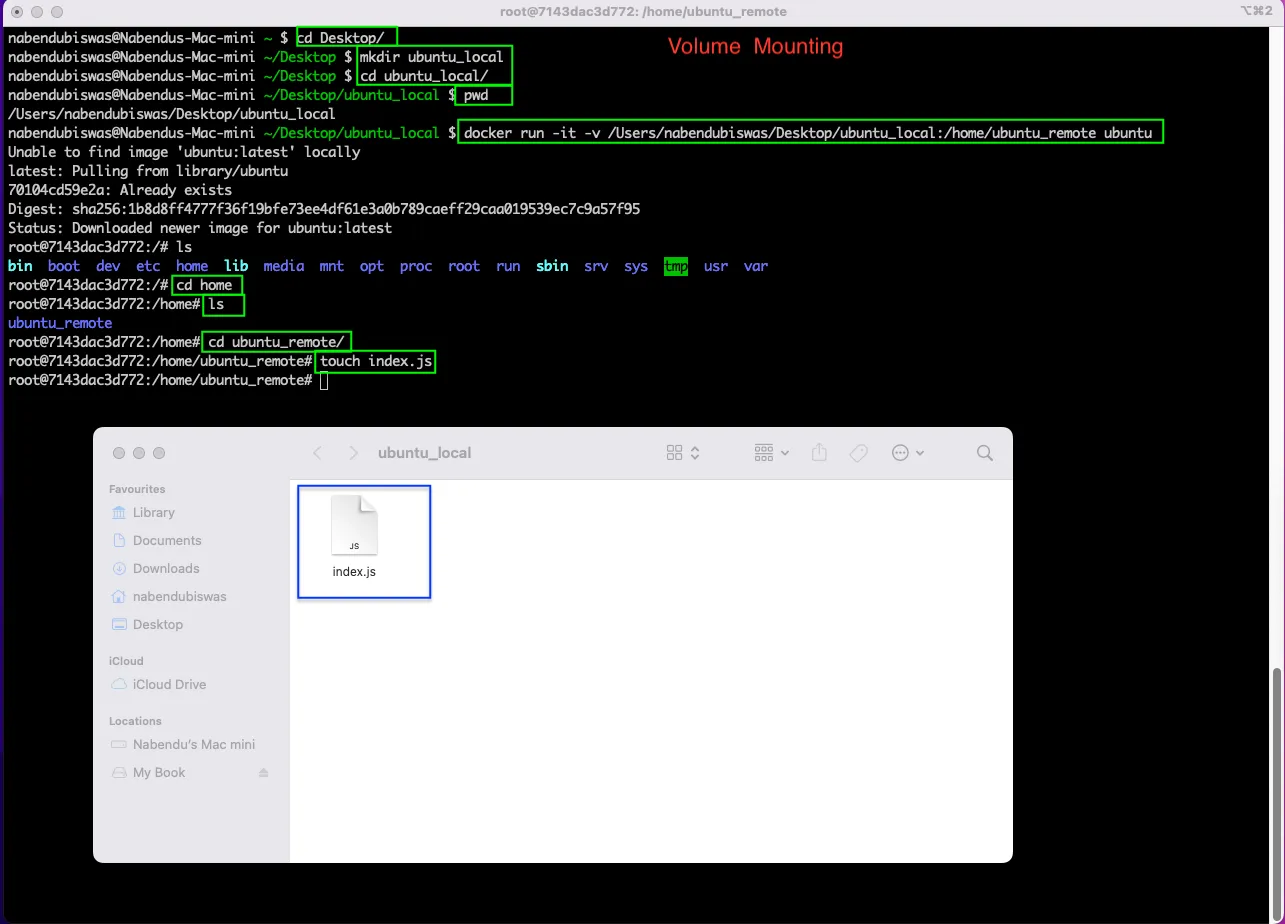Click the Locations sidebar heading

135,721
